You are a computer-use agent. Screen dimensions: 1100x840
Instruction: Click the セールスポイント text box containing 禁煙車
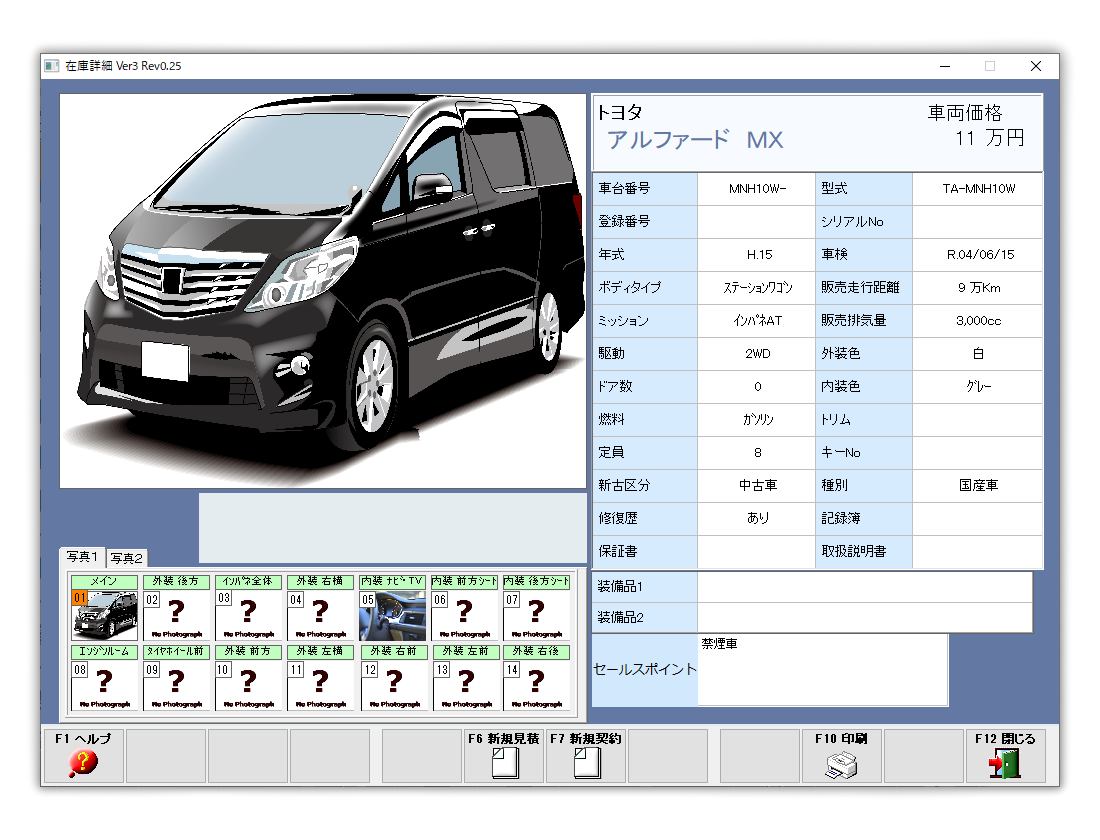822,669
